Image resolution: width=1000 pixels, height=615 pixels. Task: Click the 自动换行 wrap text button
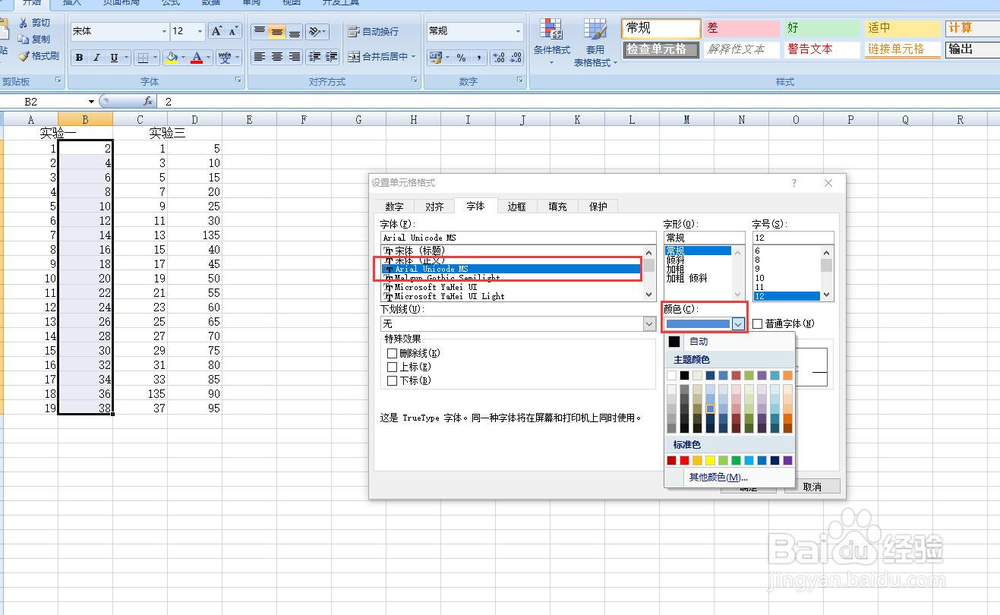point(373,31)
